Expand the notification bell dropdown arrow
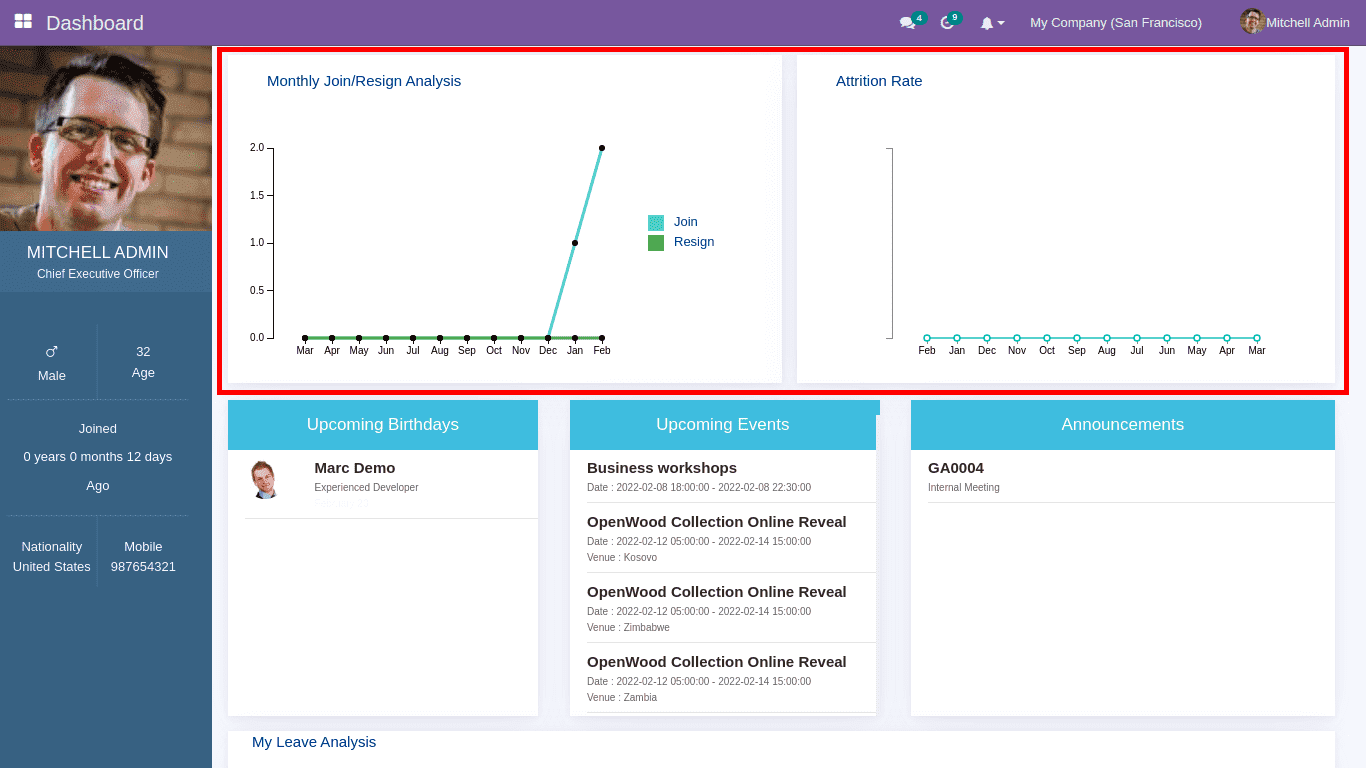This screenshot has width=1366, height=768. 1001,24
